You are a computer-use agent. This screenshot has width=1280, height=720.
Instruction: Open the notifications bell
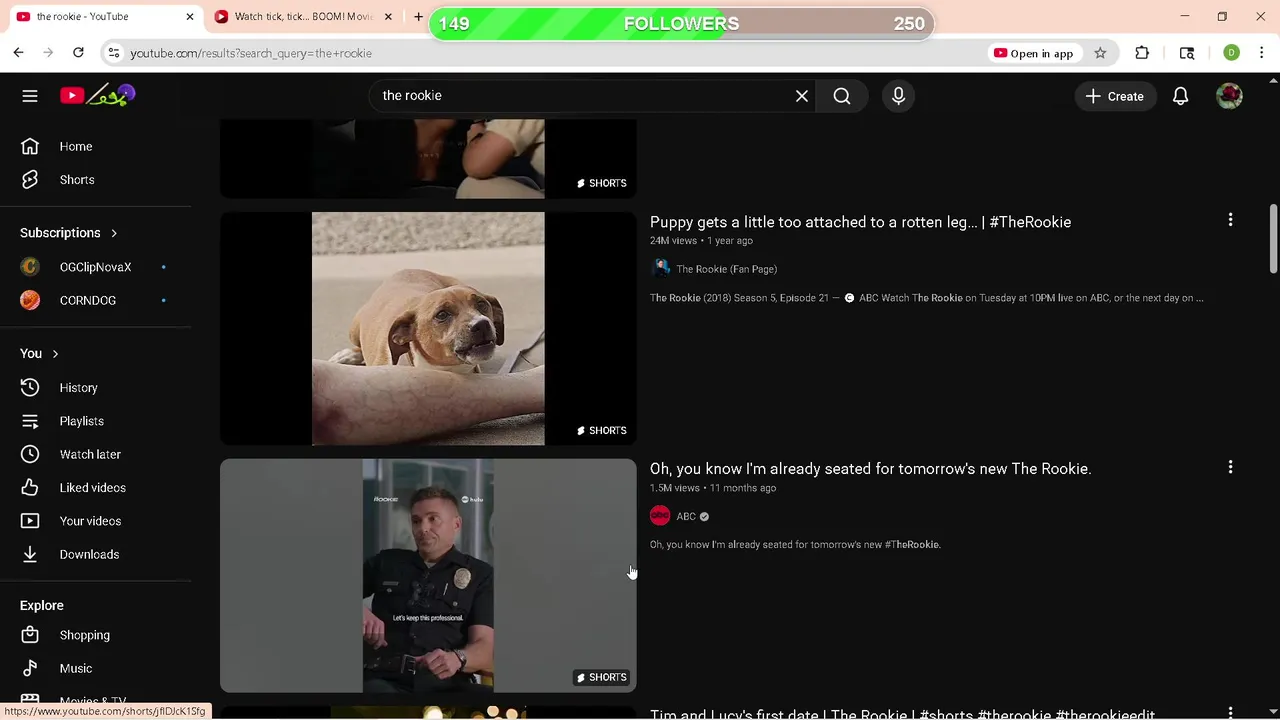(x=1181, y=96)
